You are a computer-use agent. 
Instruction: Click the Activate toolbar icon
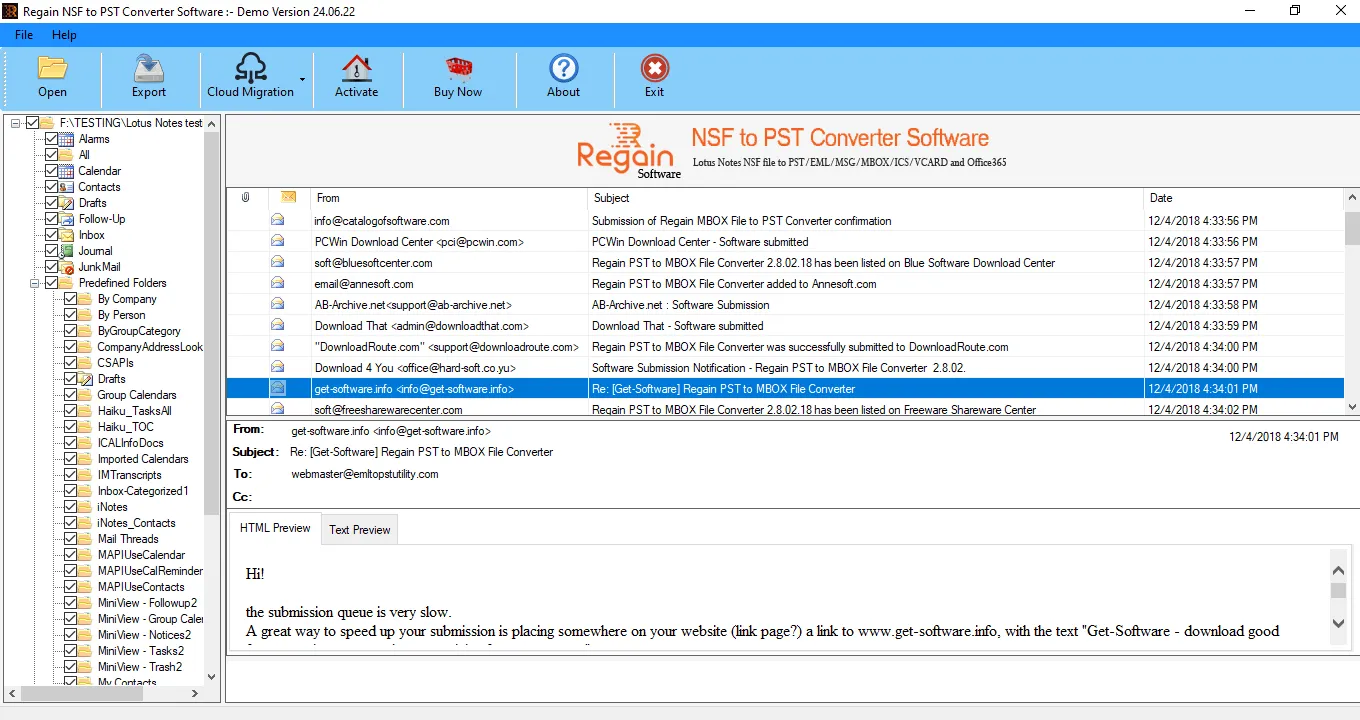click(x=357, y=68)
